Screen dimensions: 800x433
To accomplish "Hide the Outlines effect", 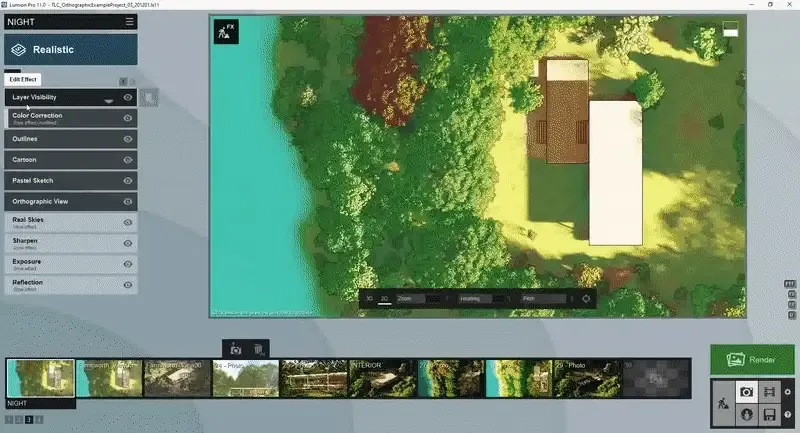I will (x=128, y=139).
